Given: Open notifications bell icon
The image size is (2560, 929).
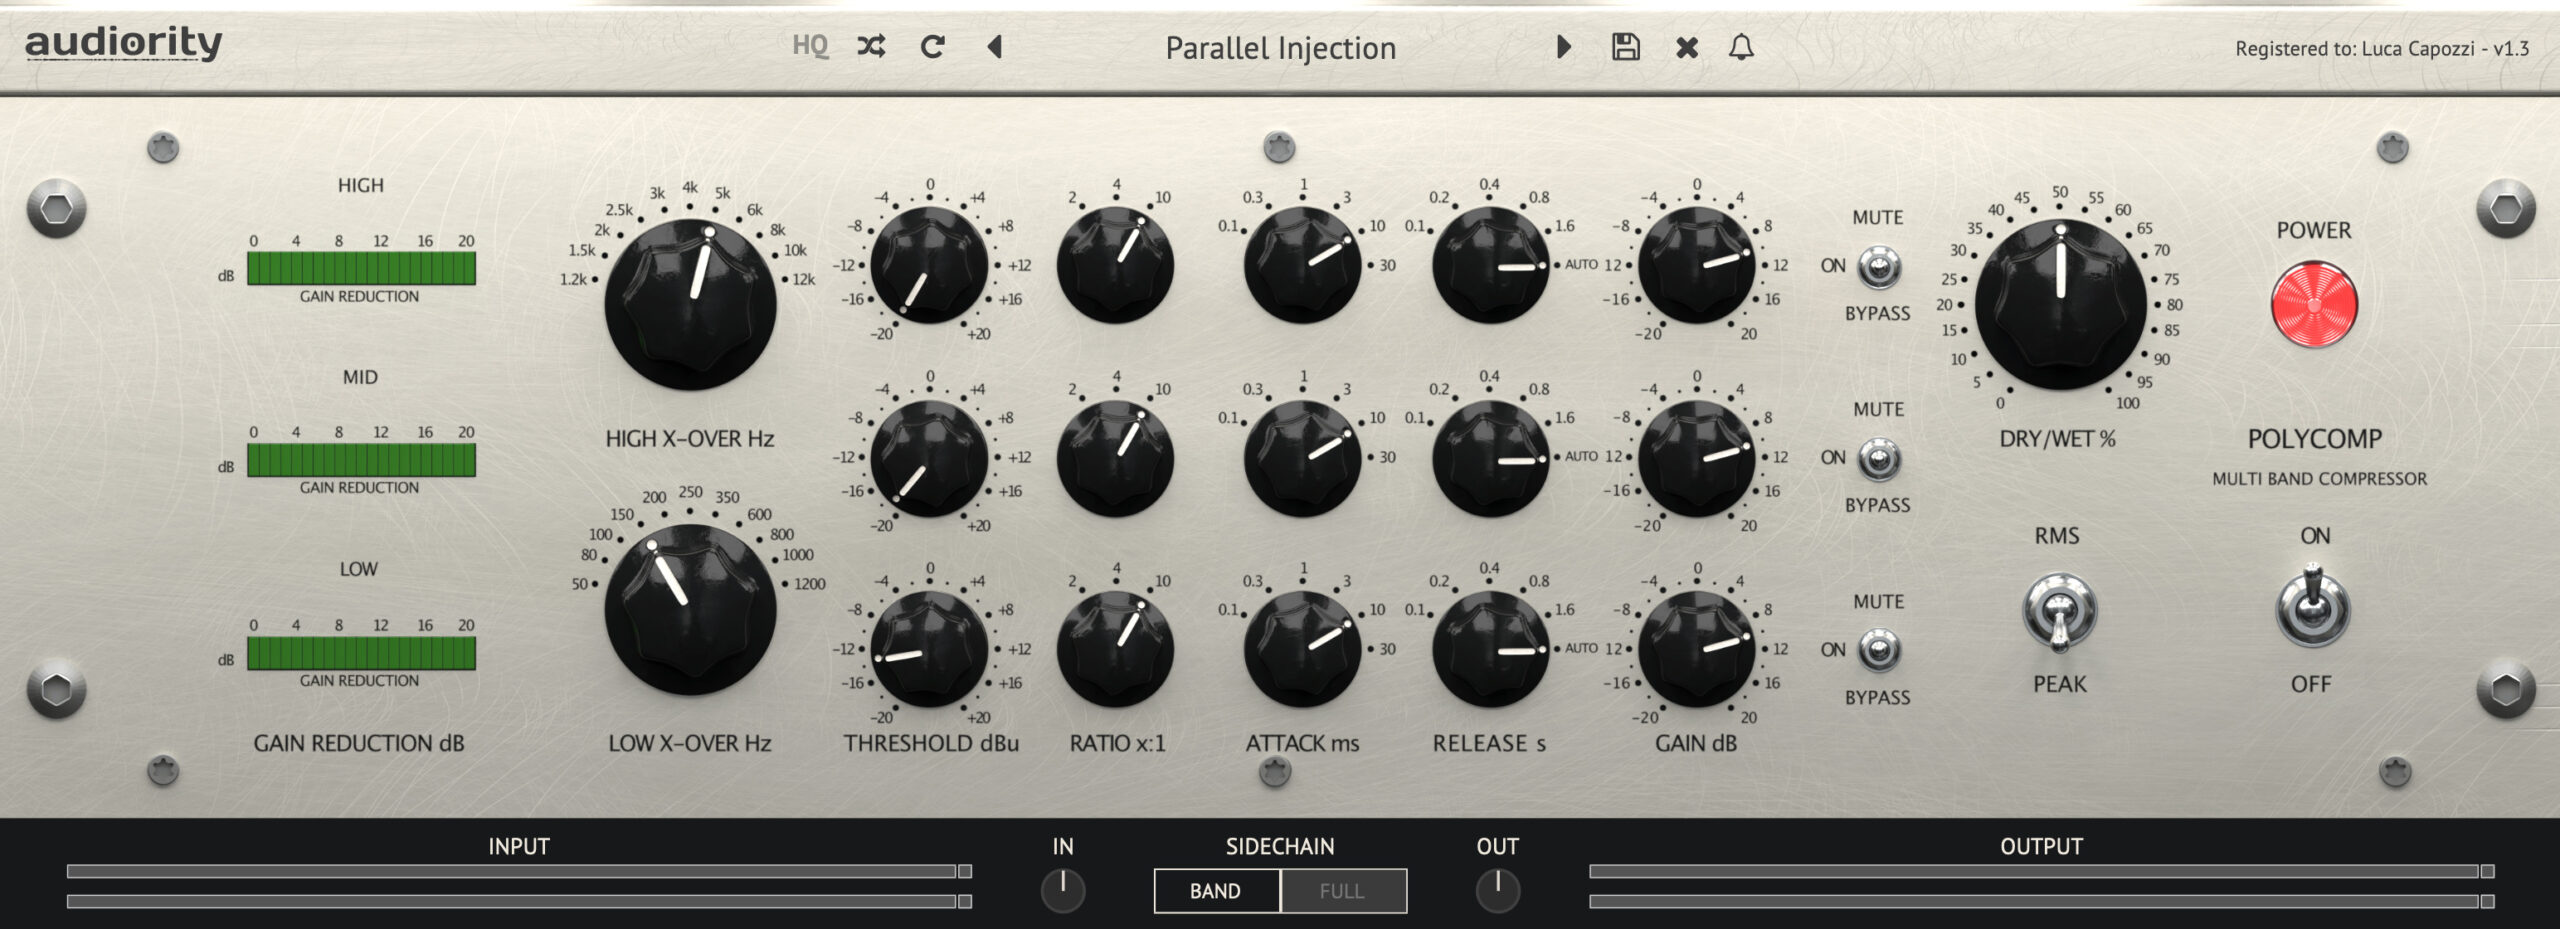Looking at the screenshot, I should pos(1741,47).
